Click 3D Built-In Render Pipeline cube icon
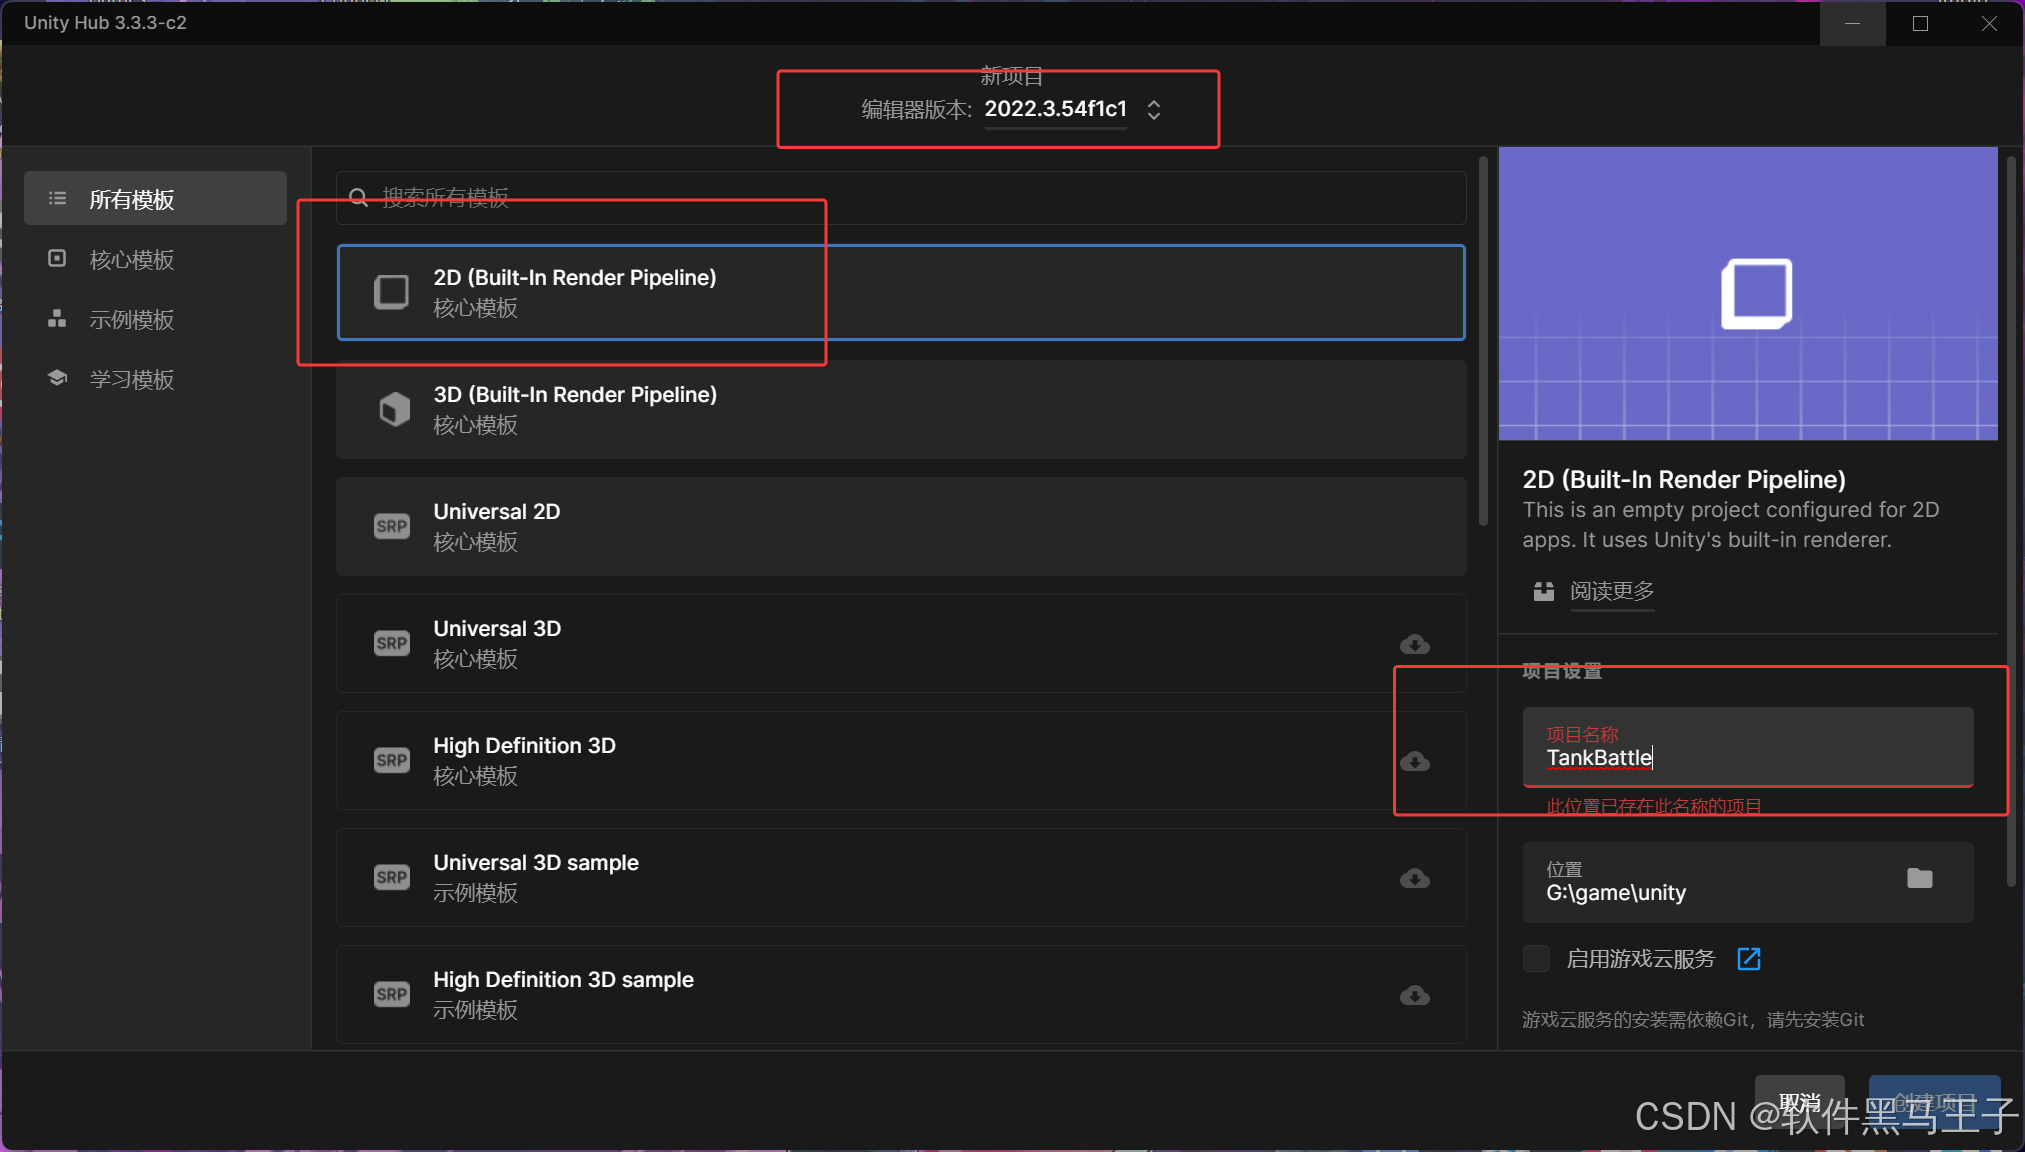Image resolution: width=2025 pixels, height=1152 pixels. click(394, 409)
